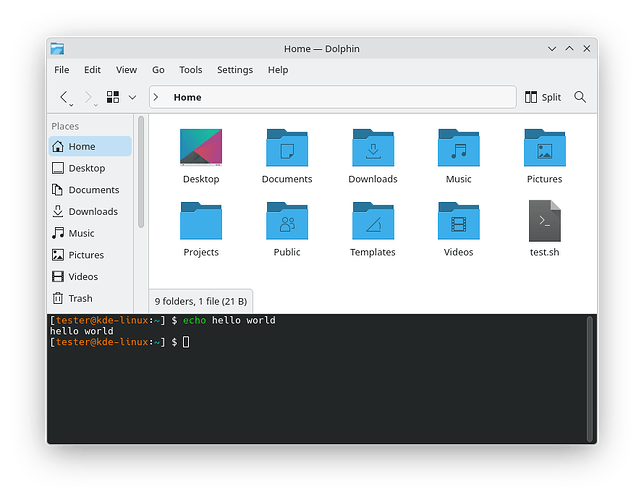
Task: Switch to icons view mode
Action: click(x=113, y=97)
